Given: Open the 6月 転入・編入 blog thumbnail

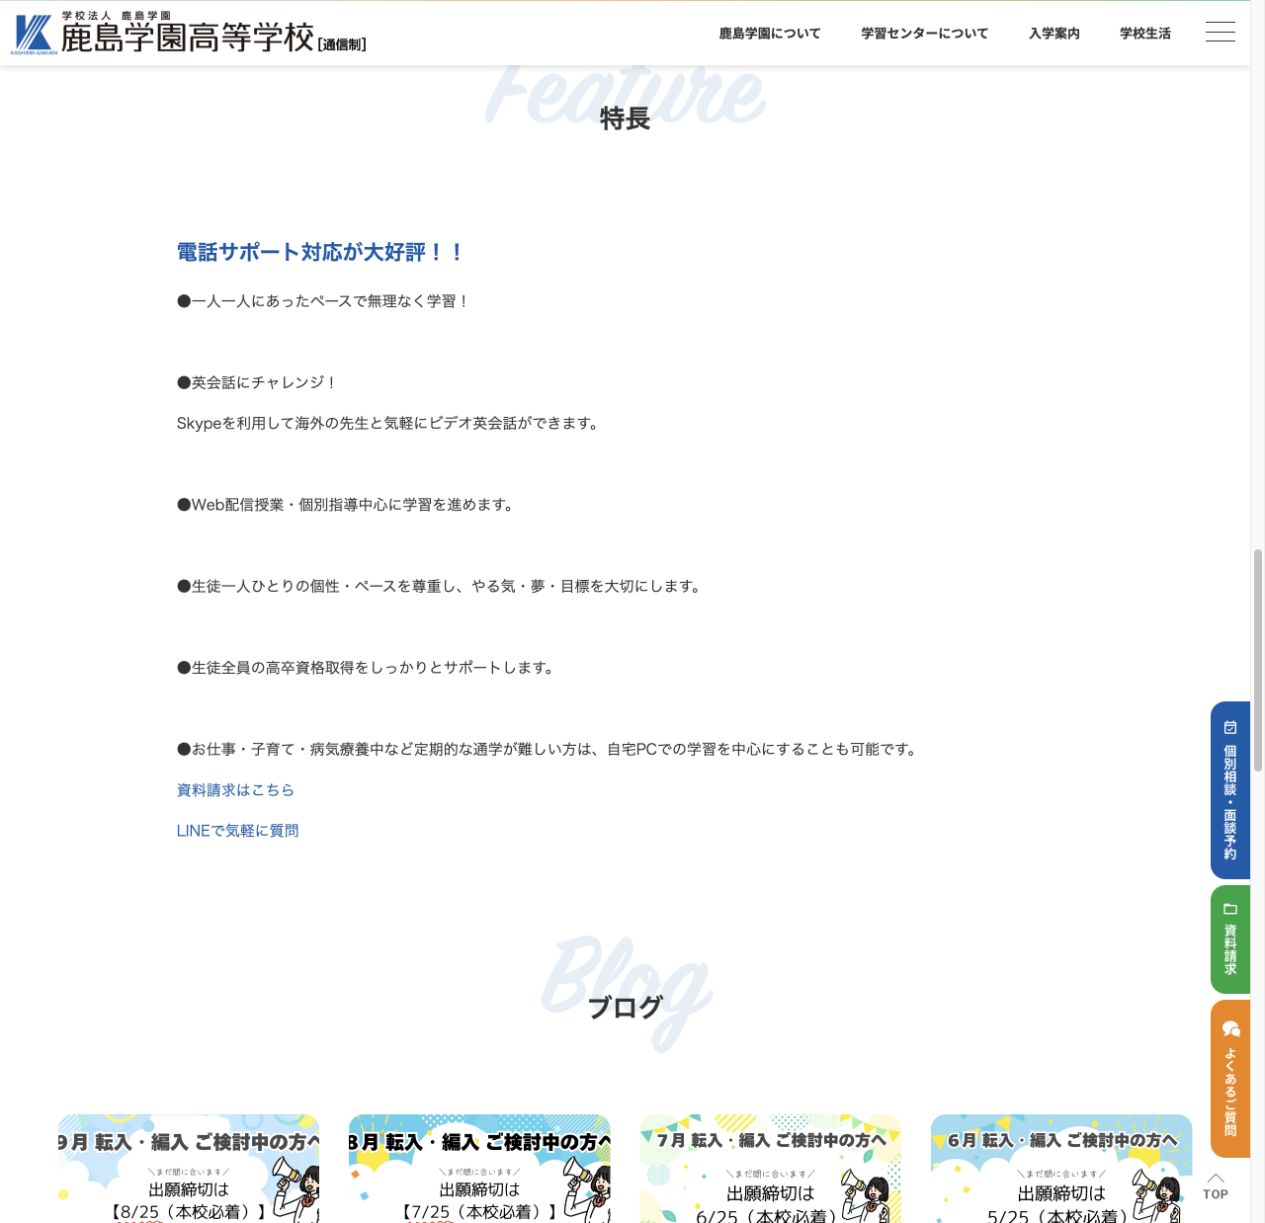Looking at the screenshot, I should pos(1061,1168).
